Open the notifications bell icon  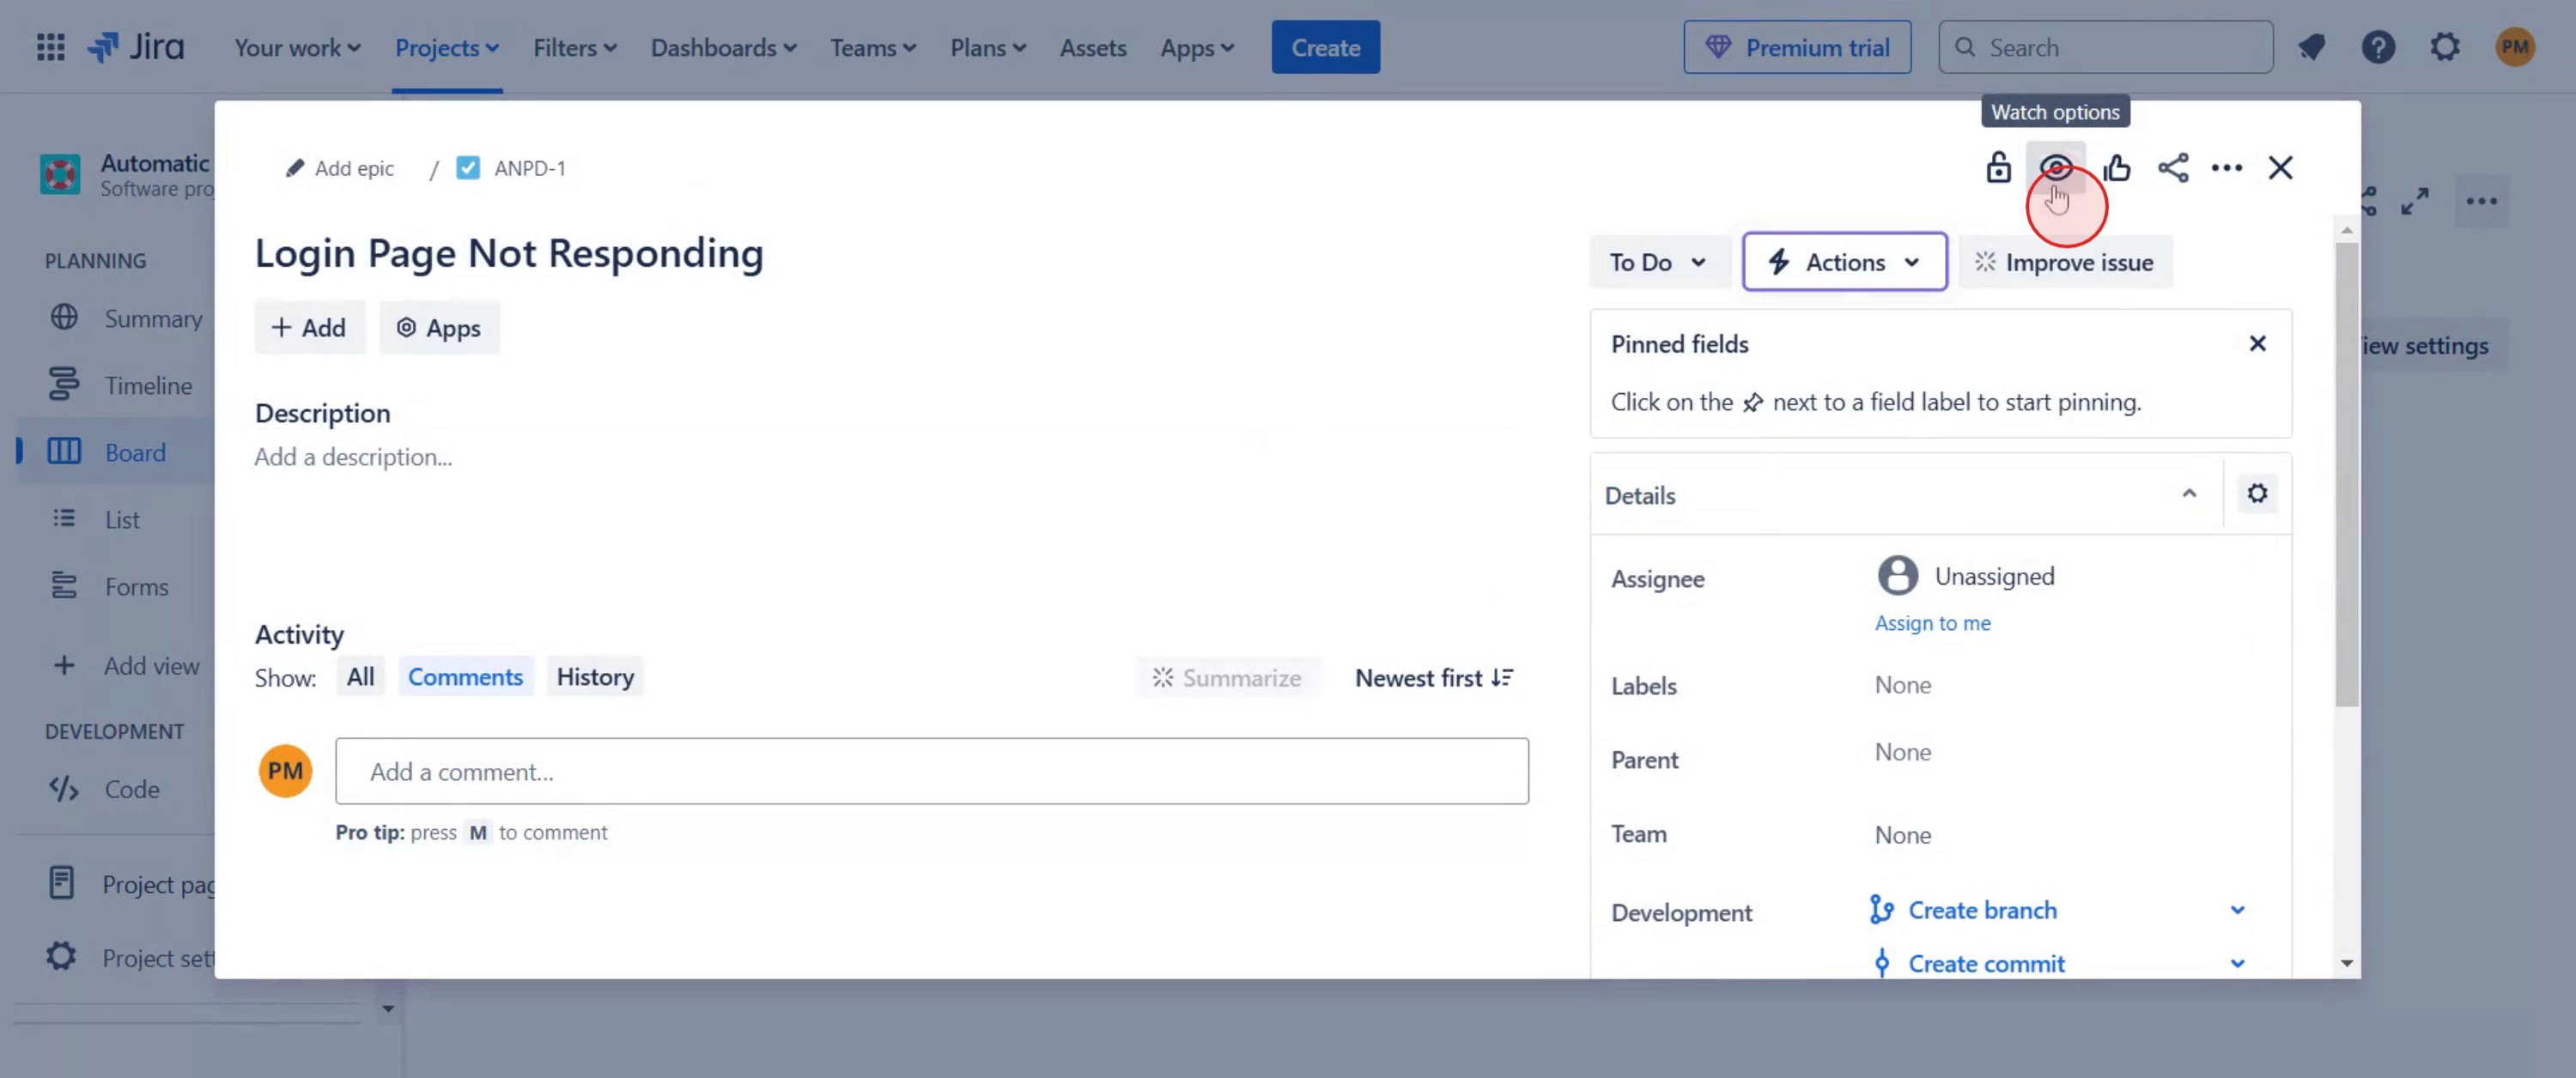[2311, 47]
